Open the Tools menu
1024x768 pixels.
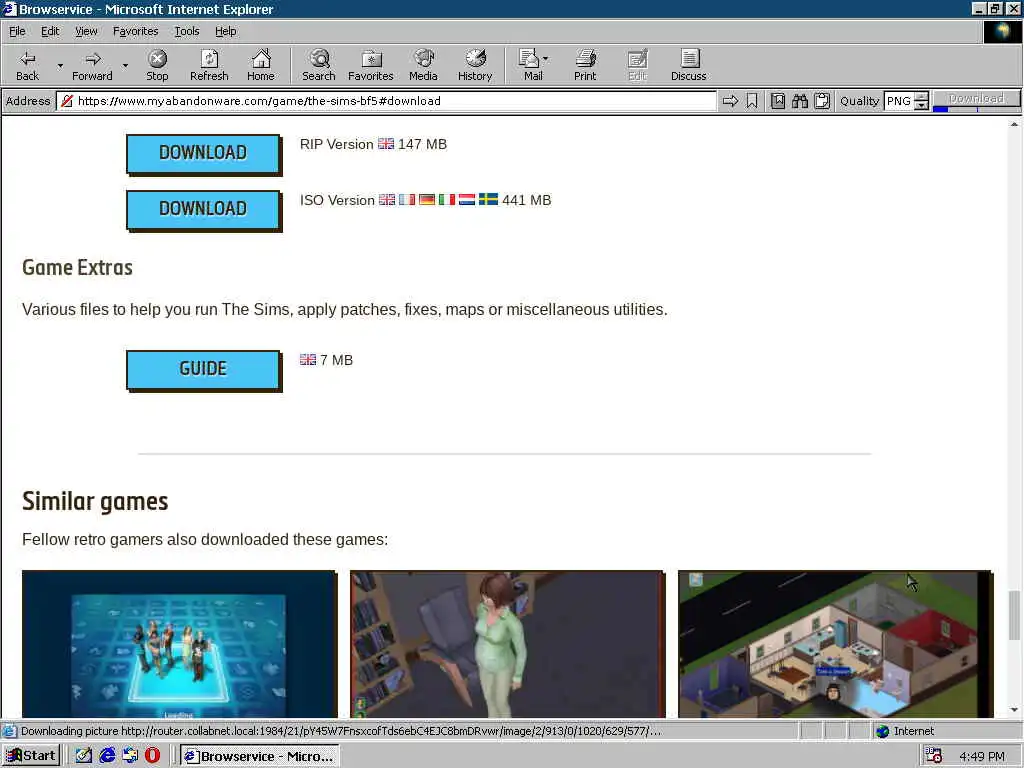tap(186, 31)
